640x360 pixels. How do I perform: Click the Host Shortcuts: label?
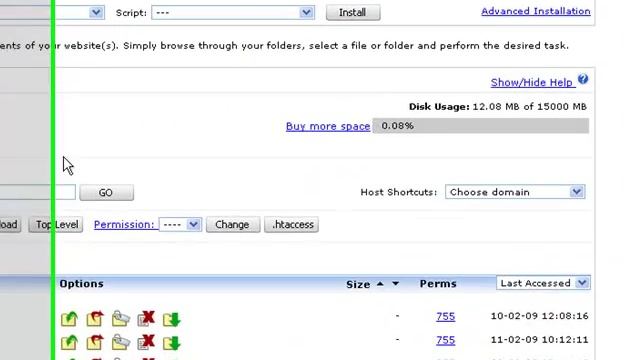[398, 192]
